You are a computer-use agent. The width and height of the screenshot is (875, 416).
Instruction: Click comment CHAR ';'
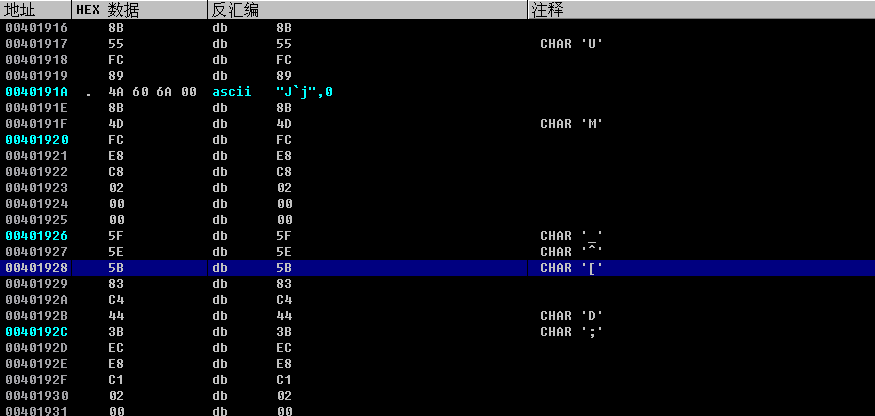572,332
